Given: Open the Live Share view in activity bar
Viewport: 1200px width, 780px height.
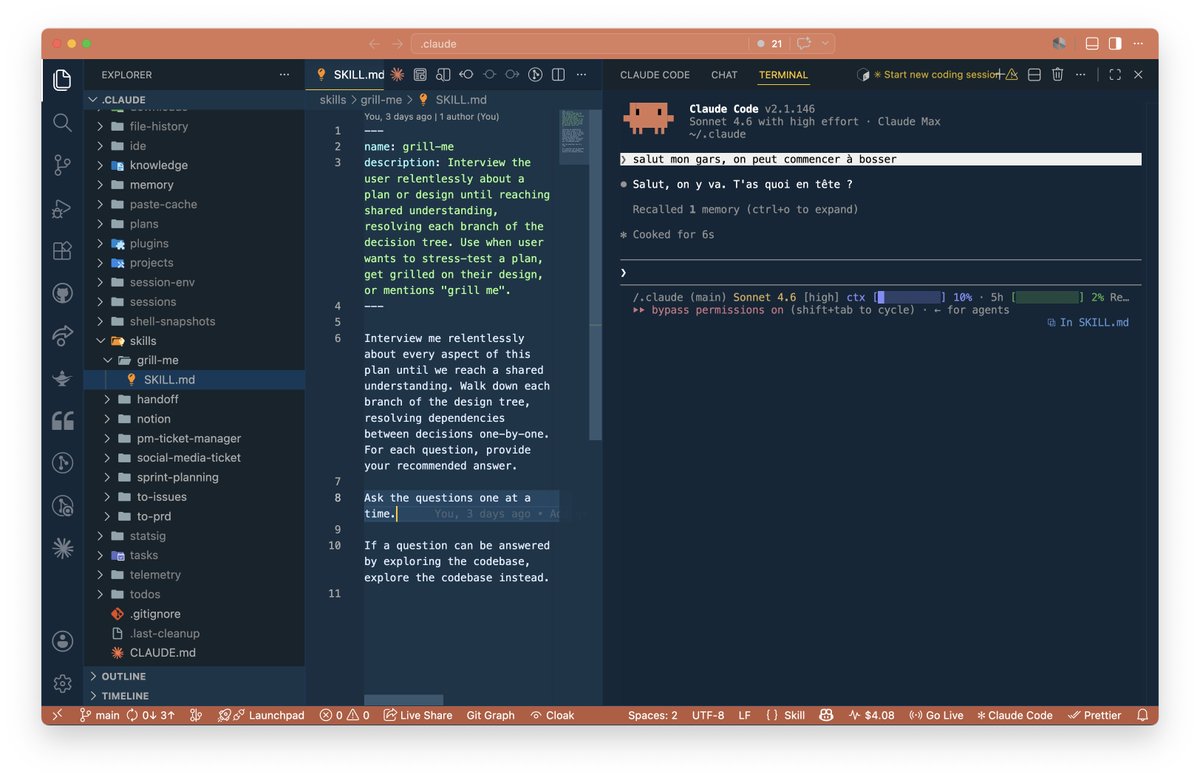Looking at the screenshot, I should click(62, 335).
